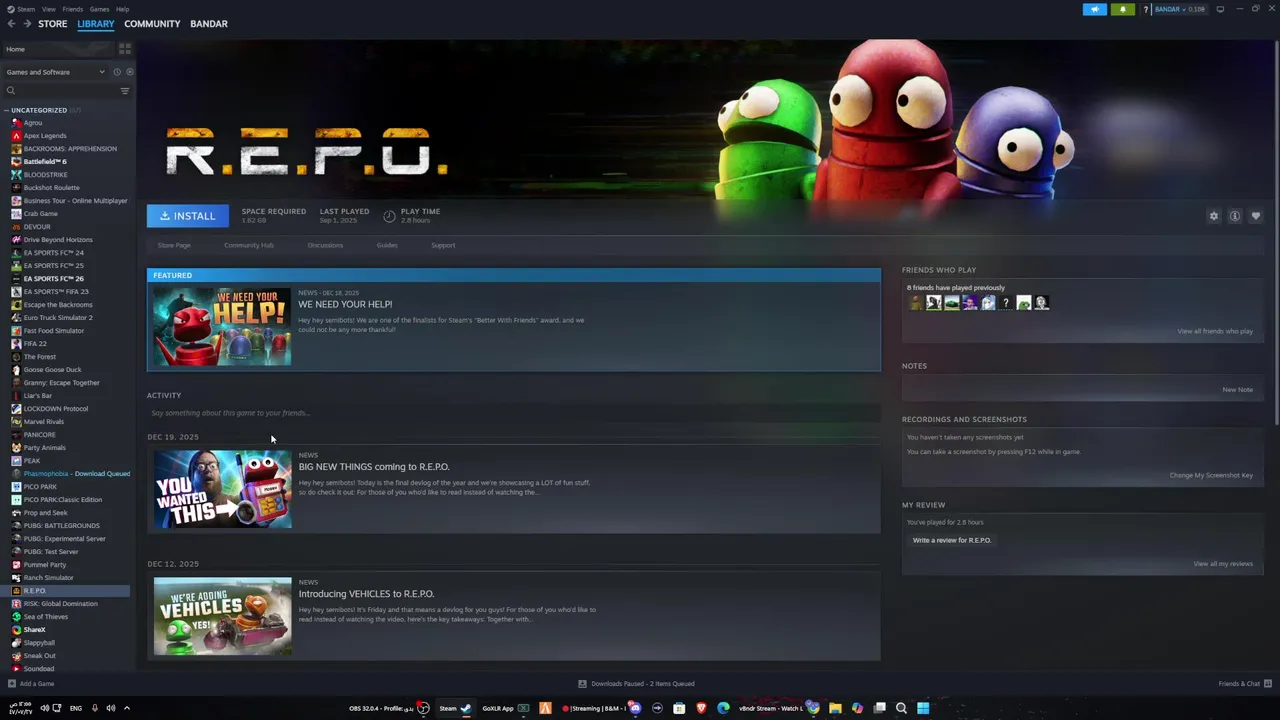Open the Introducing VEHICLES news thumbnail
1280x720 pixels.
tap(222, 616)
